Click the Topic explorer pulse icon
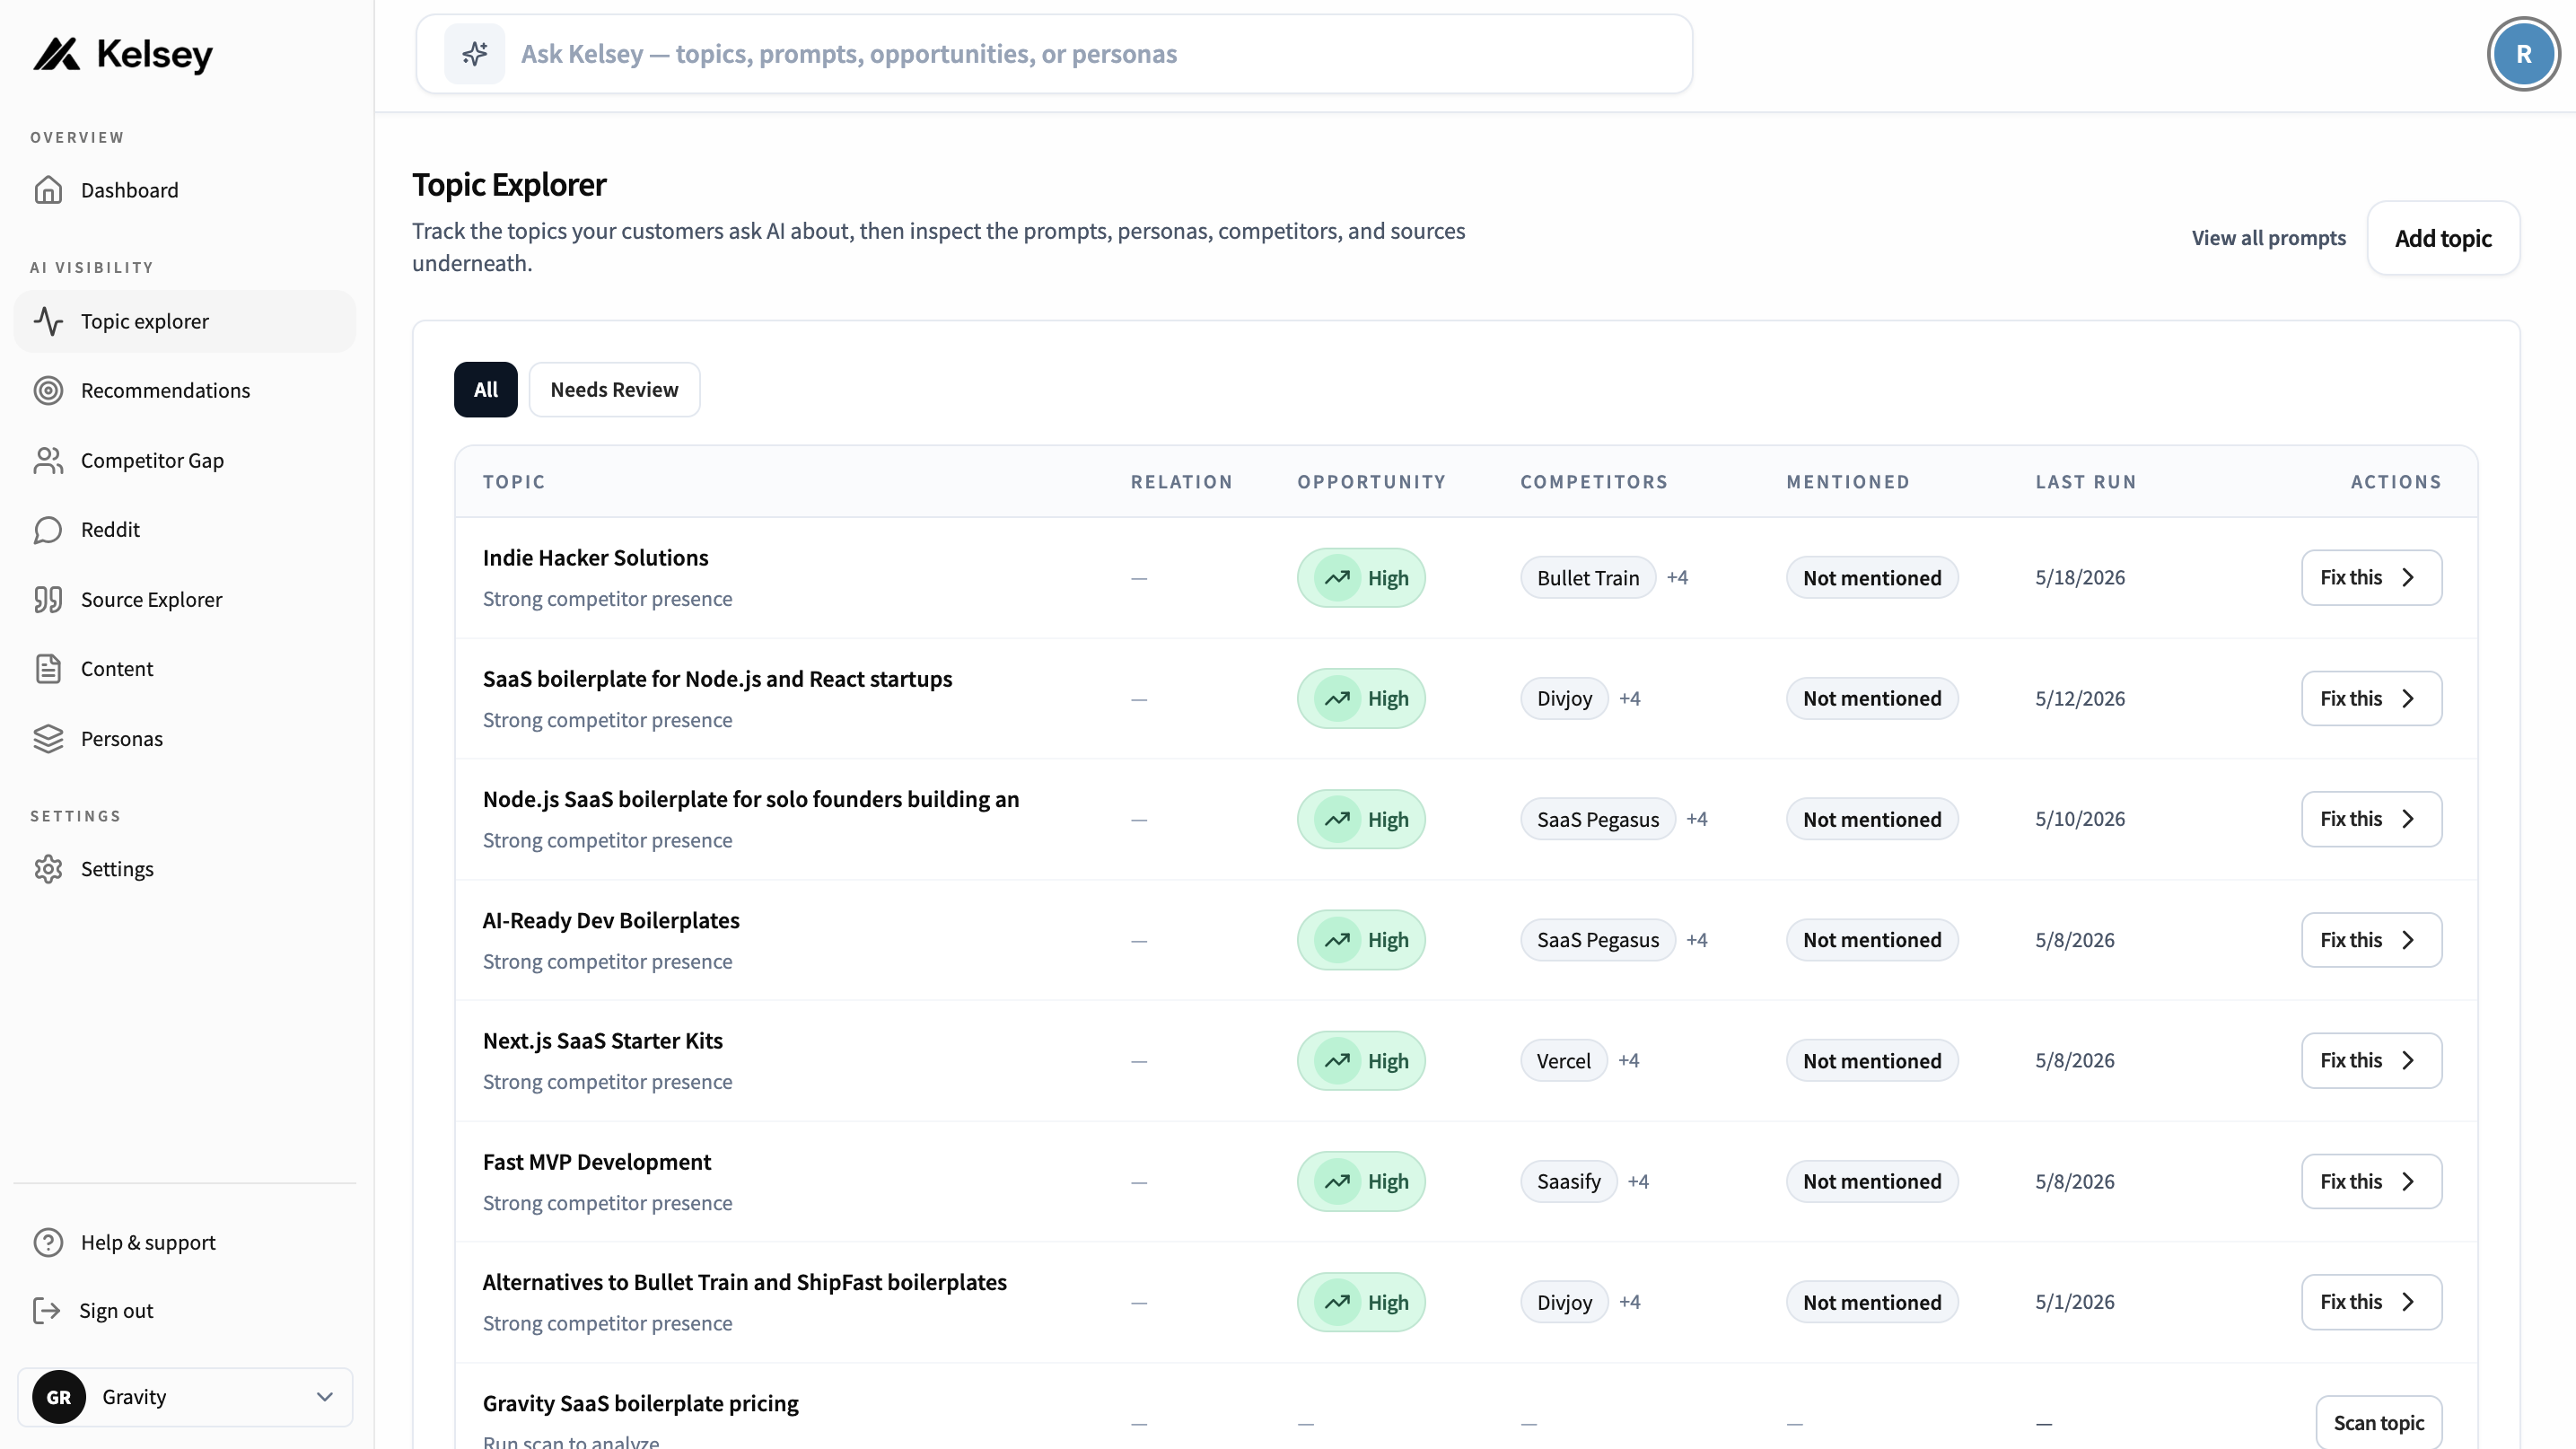Viewport: 2576px width, 1449px height. [x=48, y=321]
